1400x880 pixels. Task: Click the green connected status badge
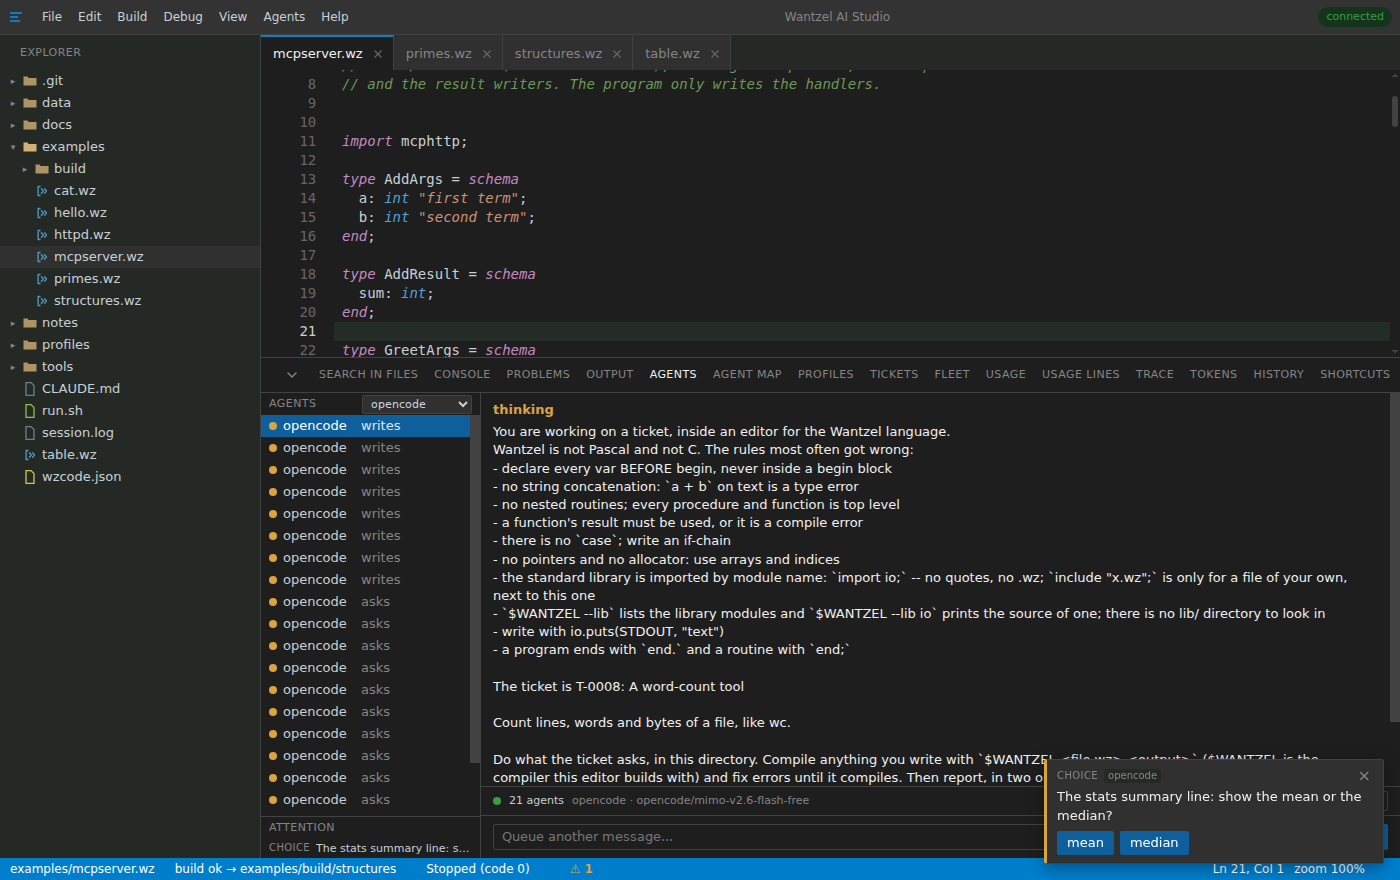coord(1355,17)
